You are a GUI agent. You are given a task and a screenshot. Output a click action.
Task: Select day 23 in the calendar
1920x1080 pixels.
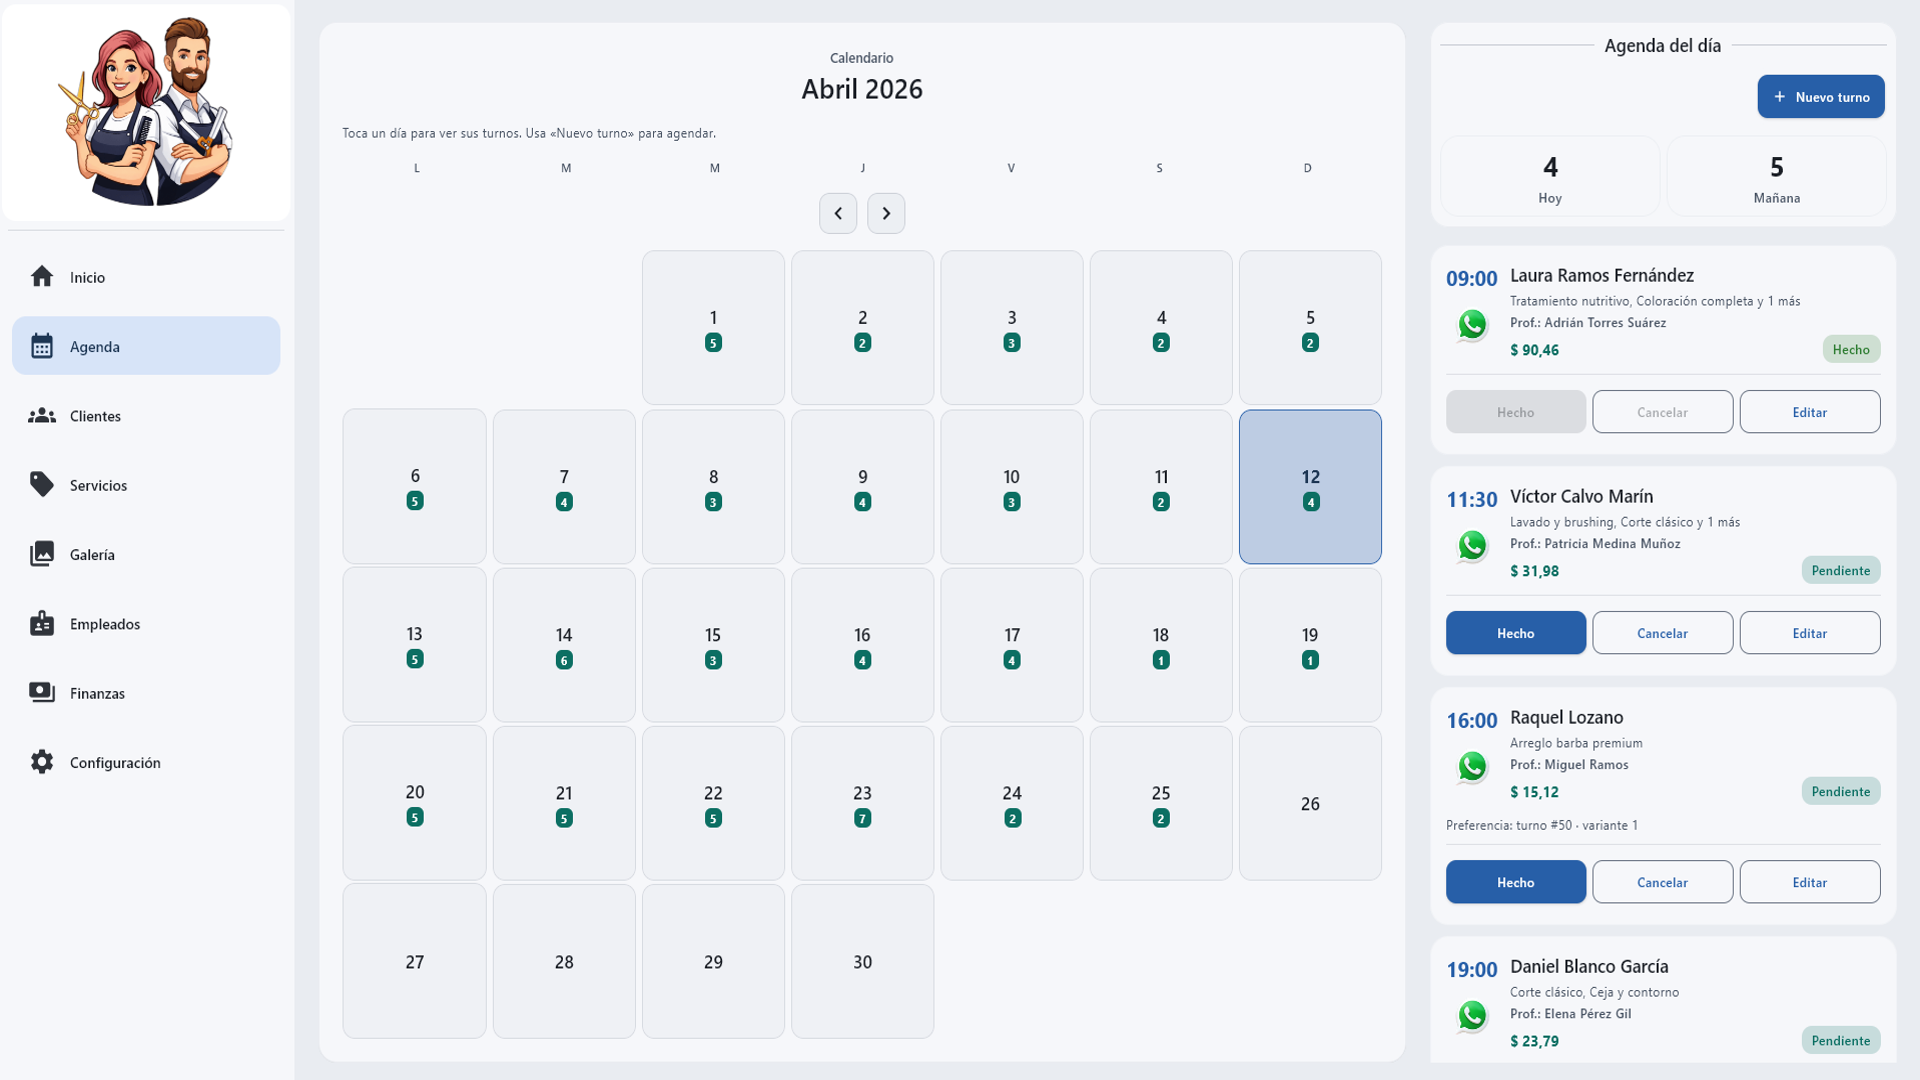862,803
